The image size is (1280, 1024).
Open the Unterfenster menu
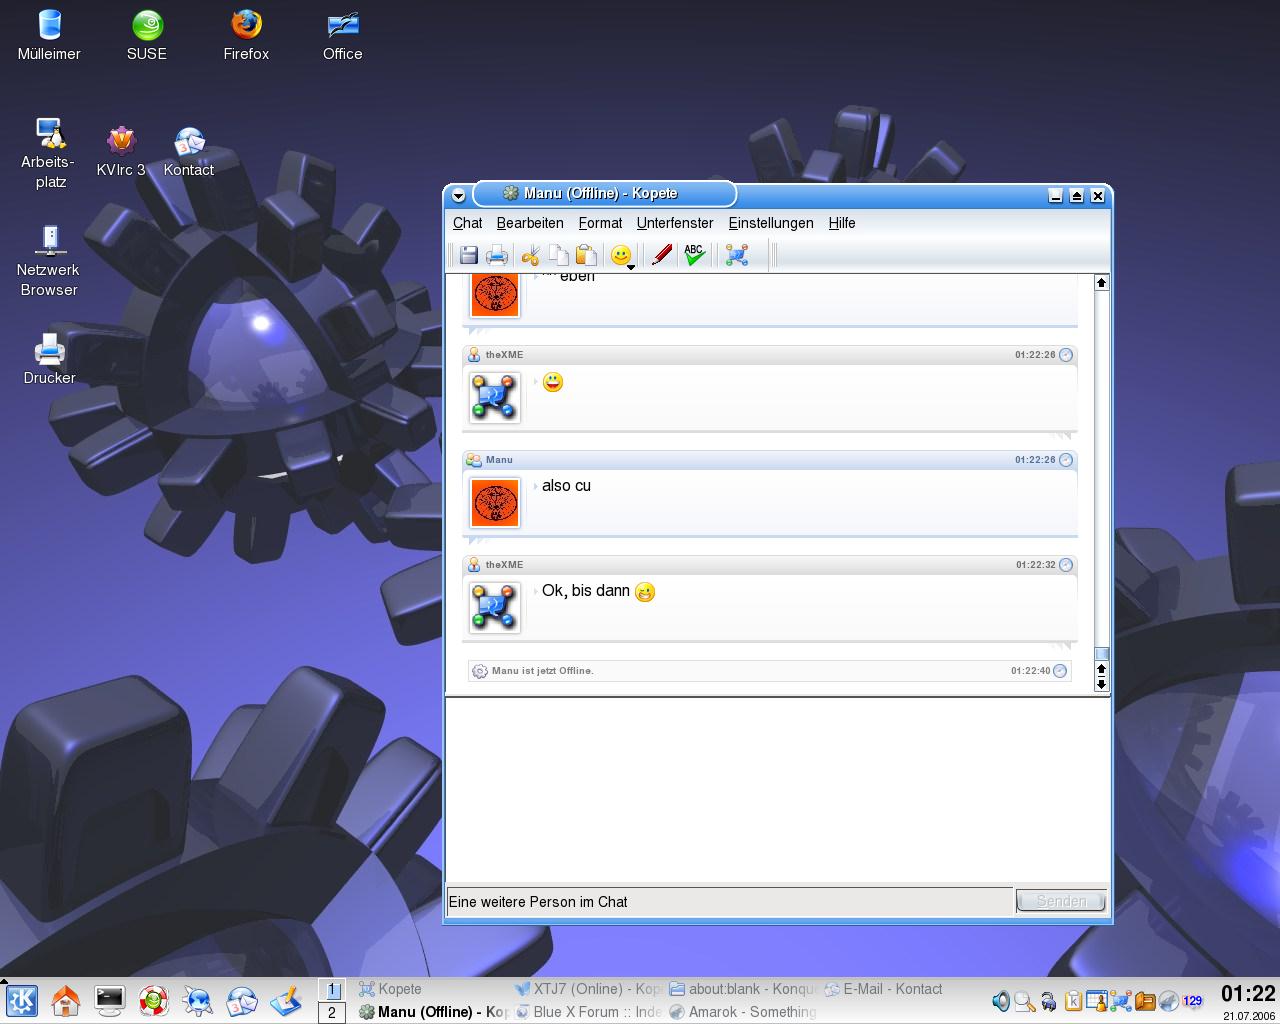[675, 223]
